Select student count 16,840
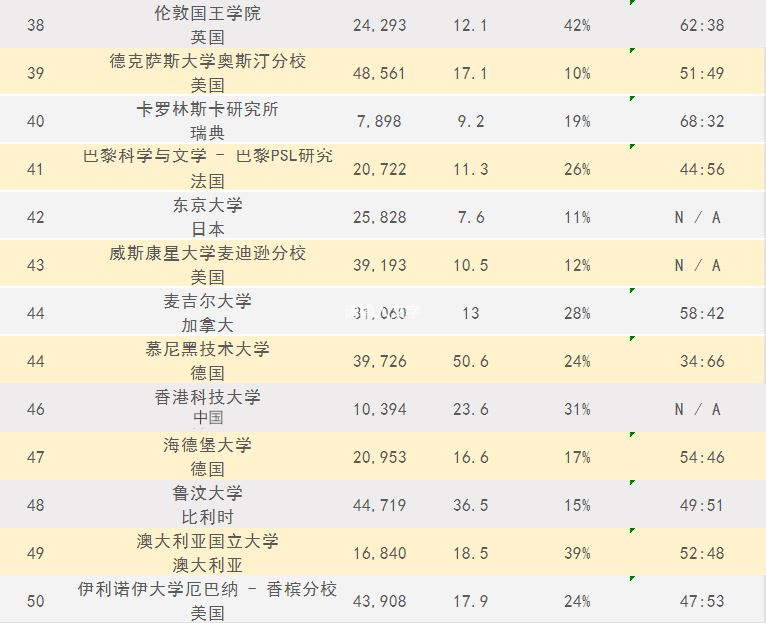Viewport: 766px width, 623px height. click(x=380, y=553)
